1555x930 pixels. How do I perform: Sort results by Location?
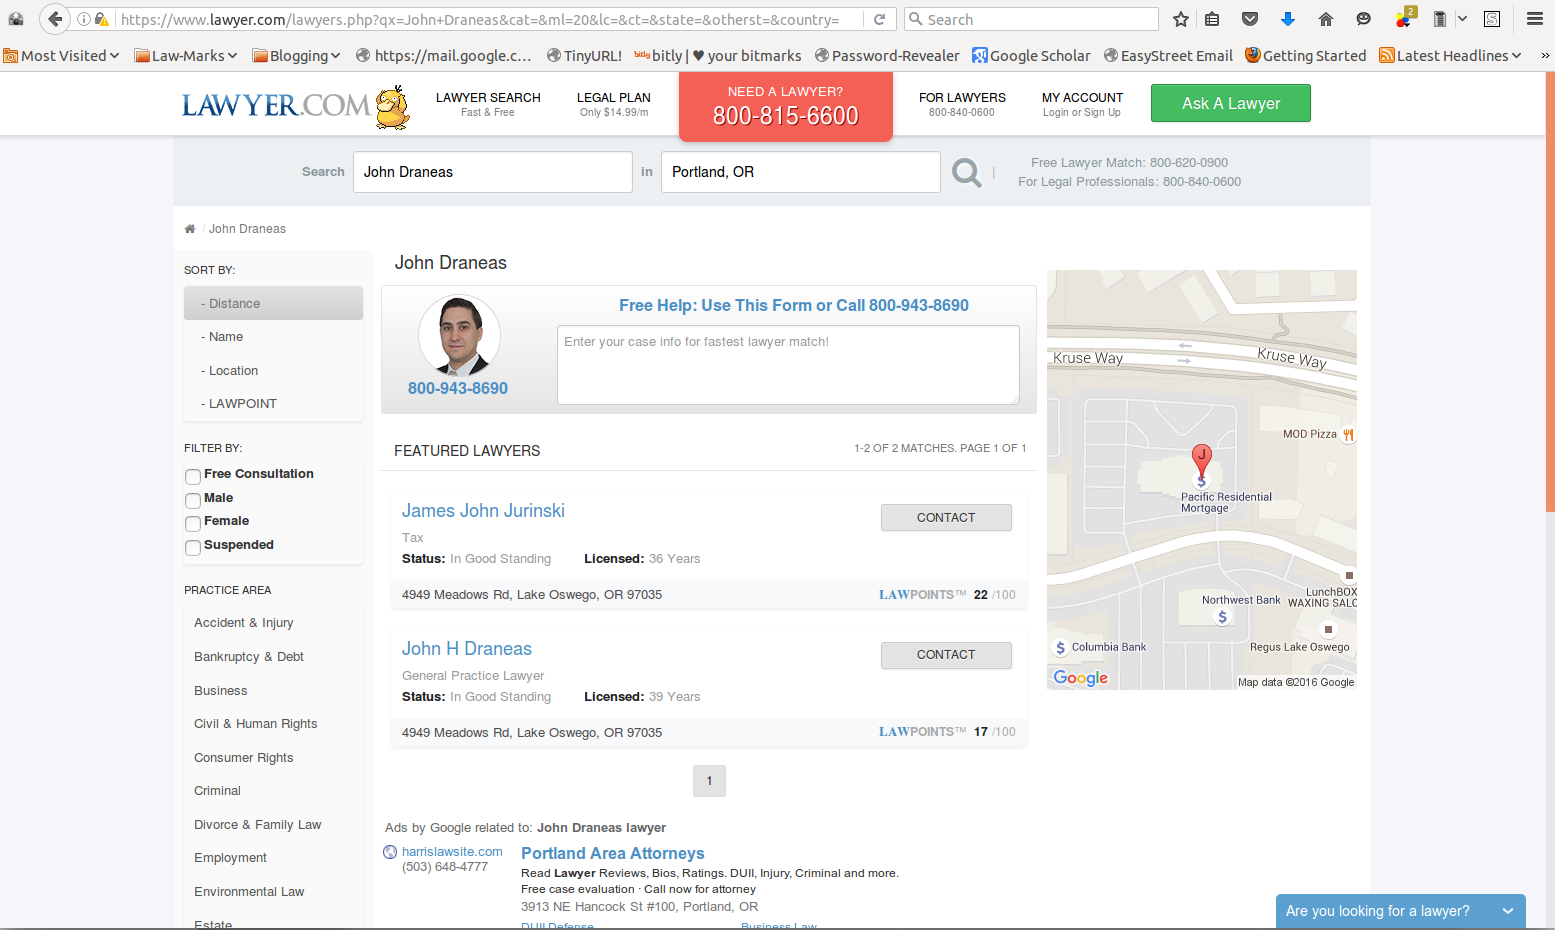[x=273, y=370]
